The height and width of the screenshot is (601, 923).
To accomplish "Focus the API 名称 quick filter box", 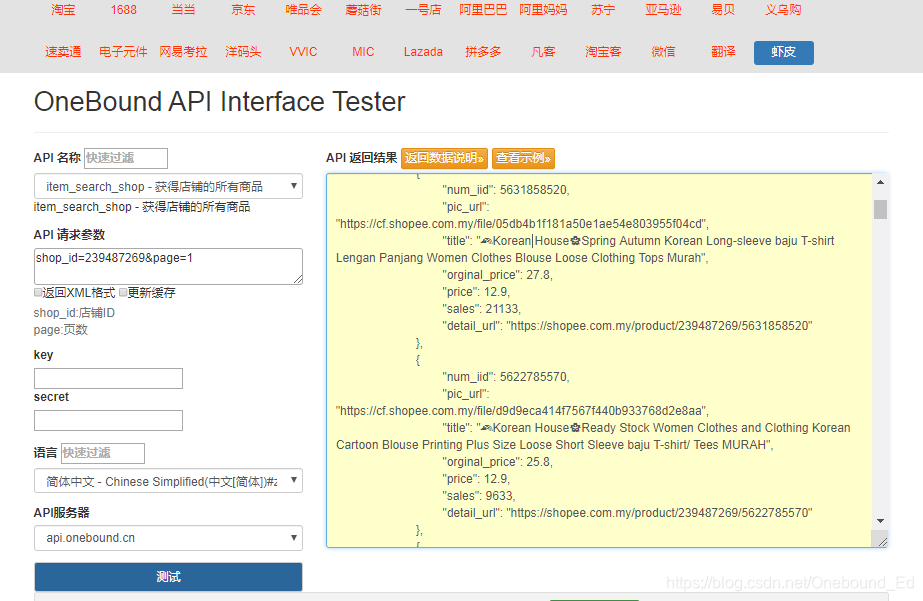I will (126, 158).
